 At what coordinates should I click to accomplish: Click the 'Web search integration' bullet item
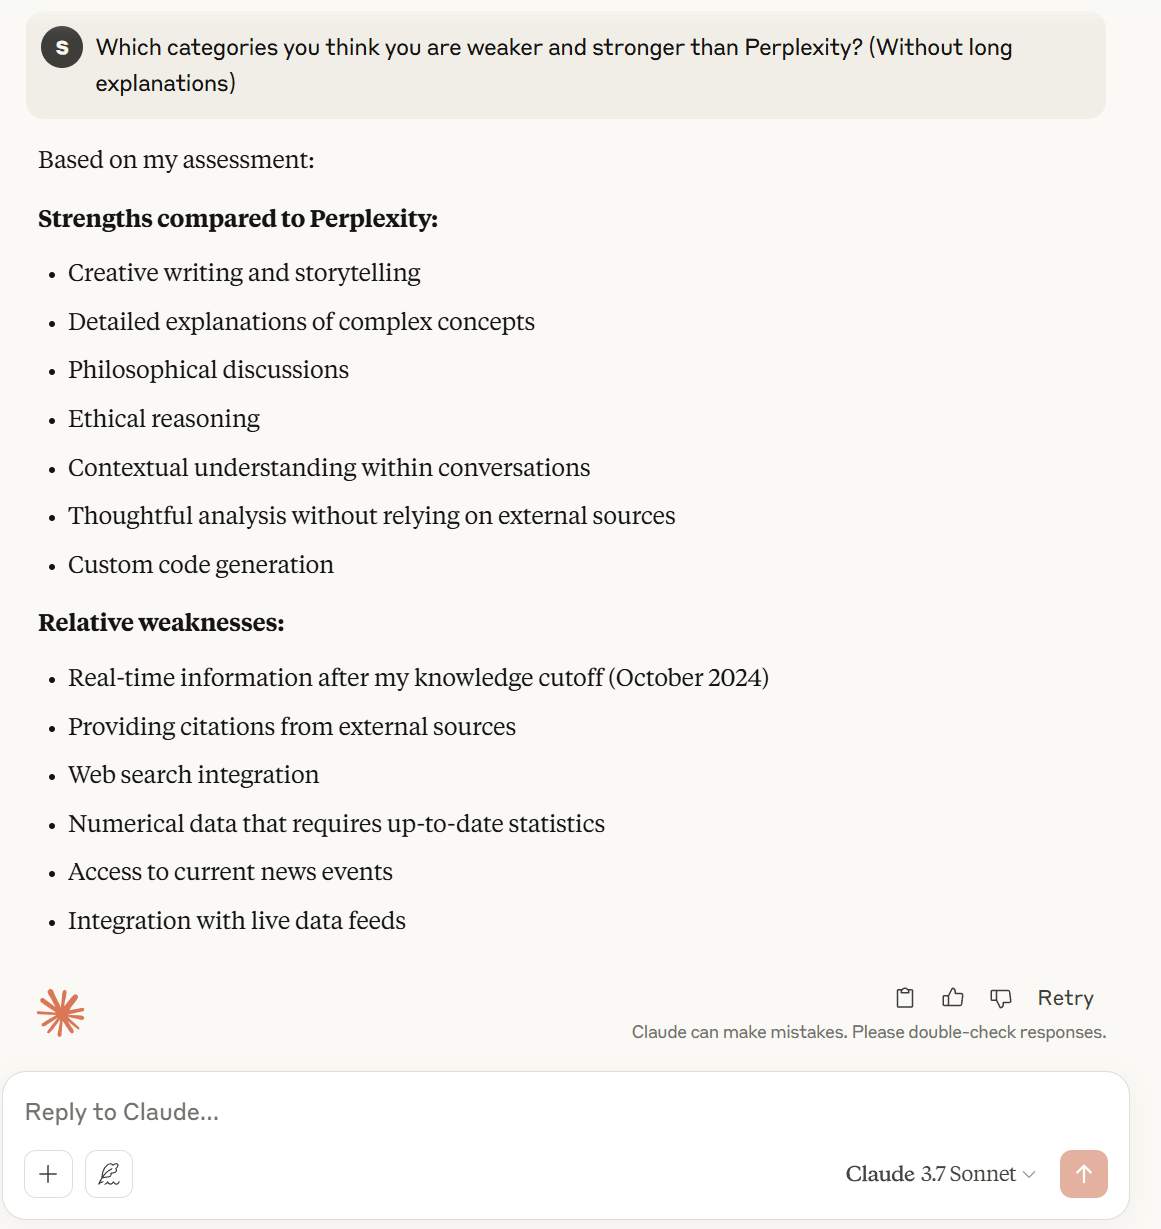tap(194, 775)
